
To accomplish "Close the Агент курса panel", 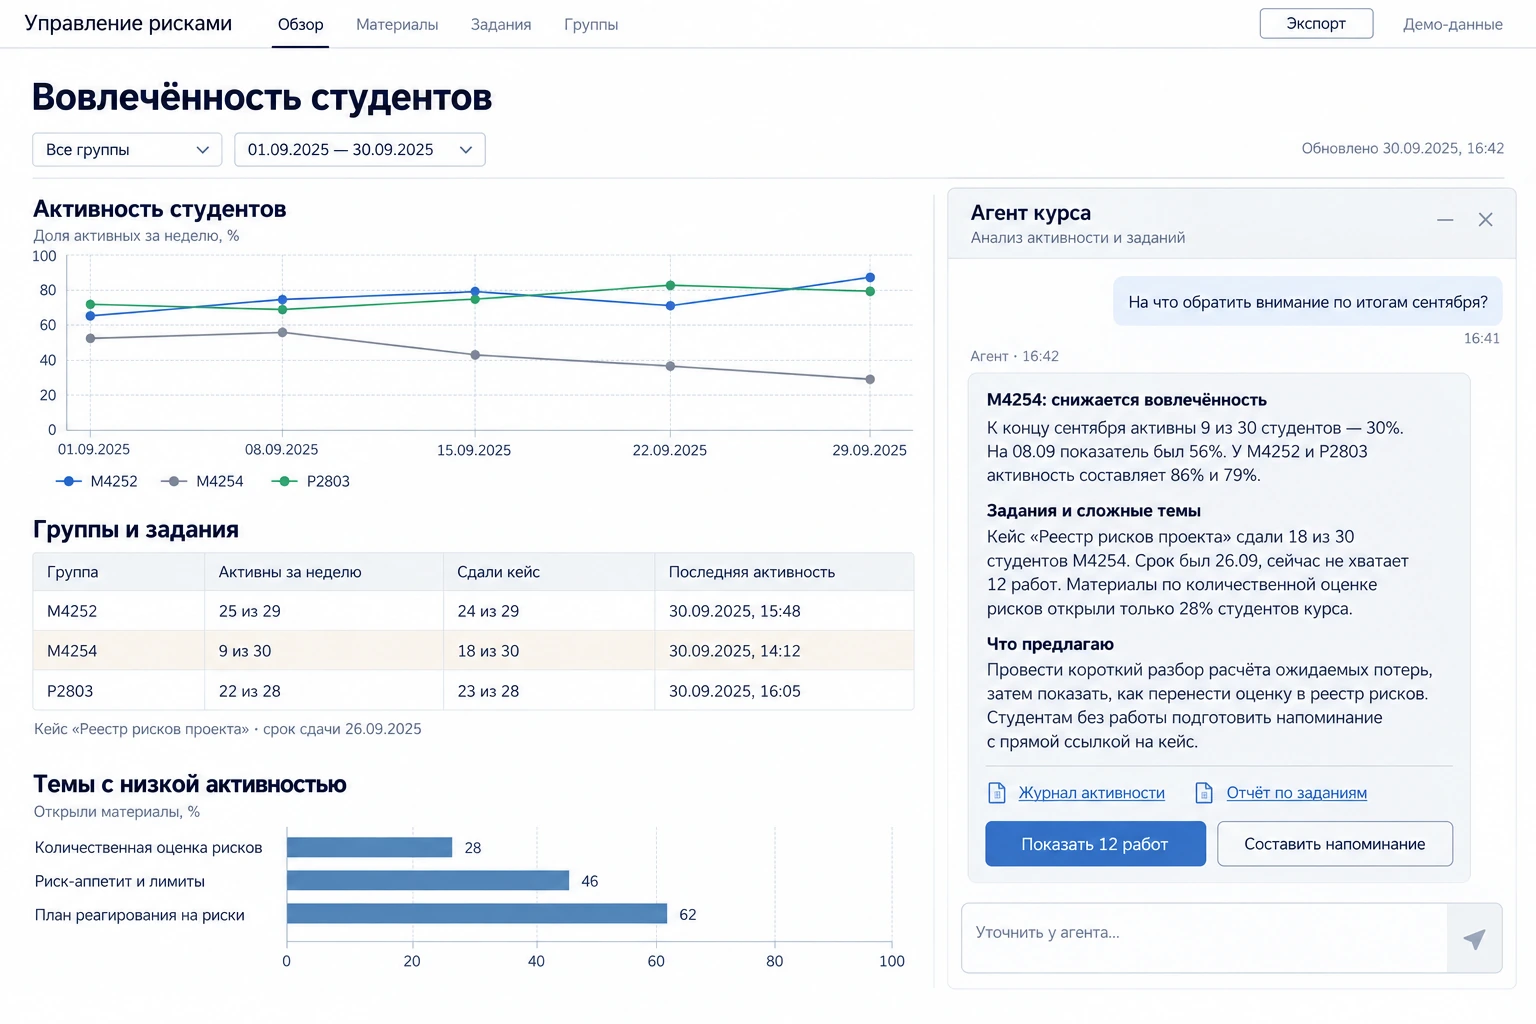I will coord(1485,220).
